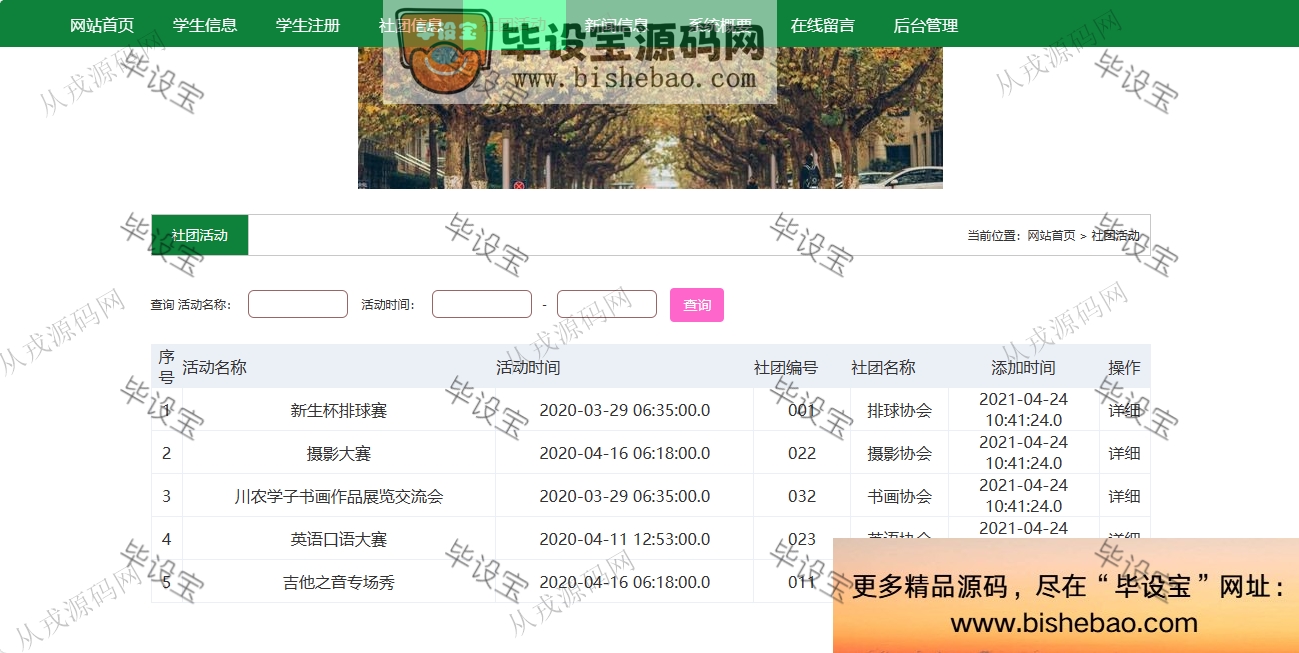Click the 排球协会 club name cell
The width and height of the screenshot is (1299, 653).
tap(900, 410)
